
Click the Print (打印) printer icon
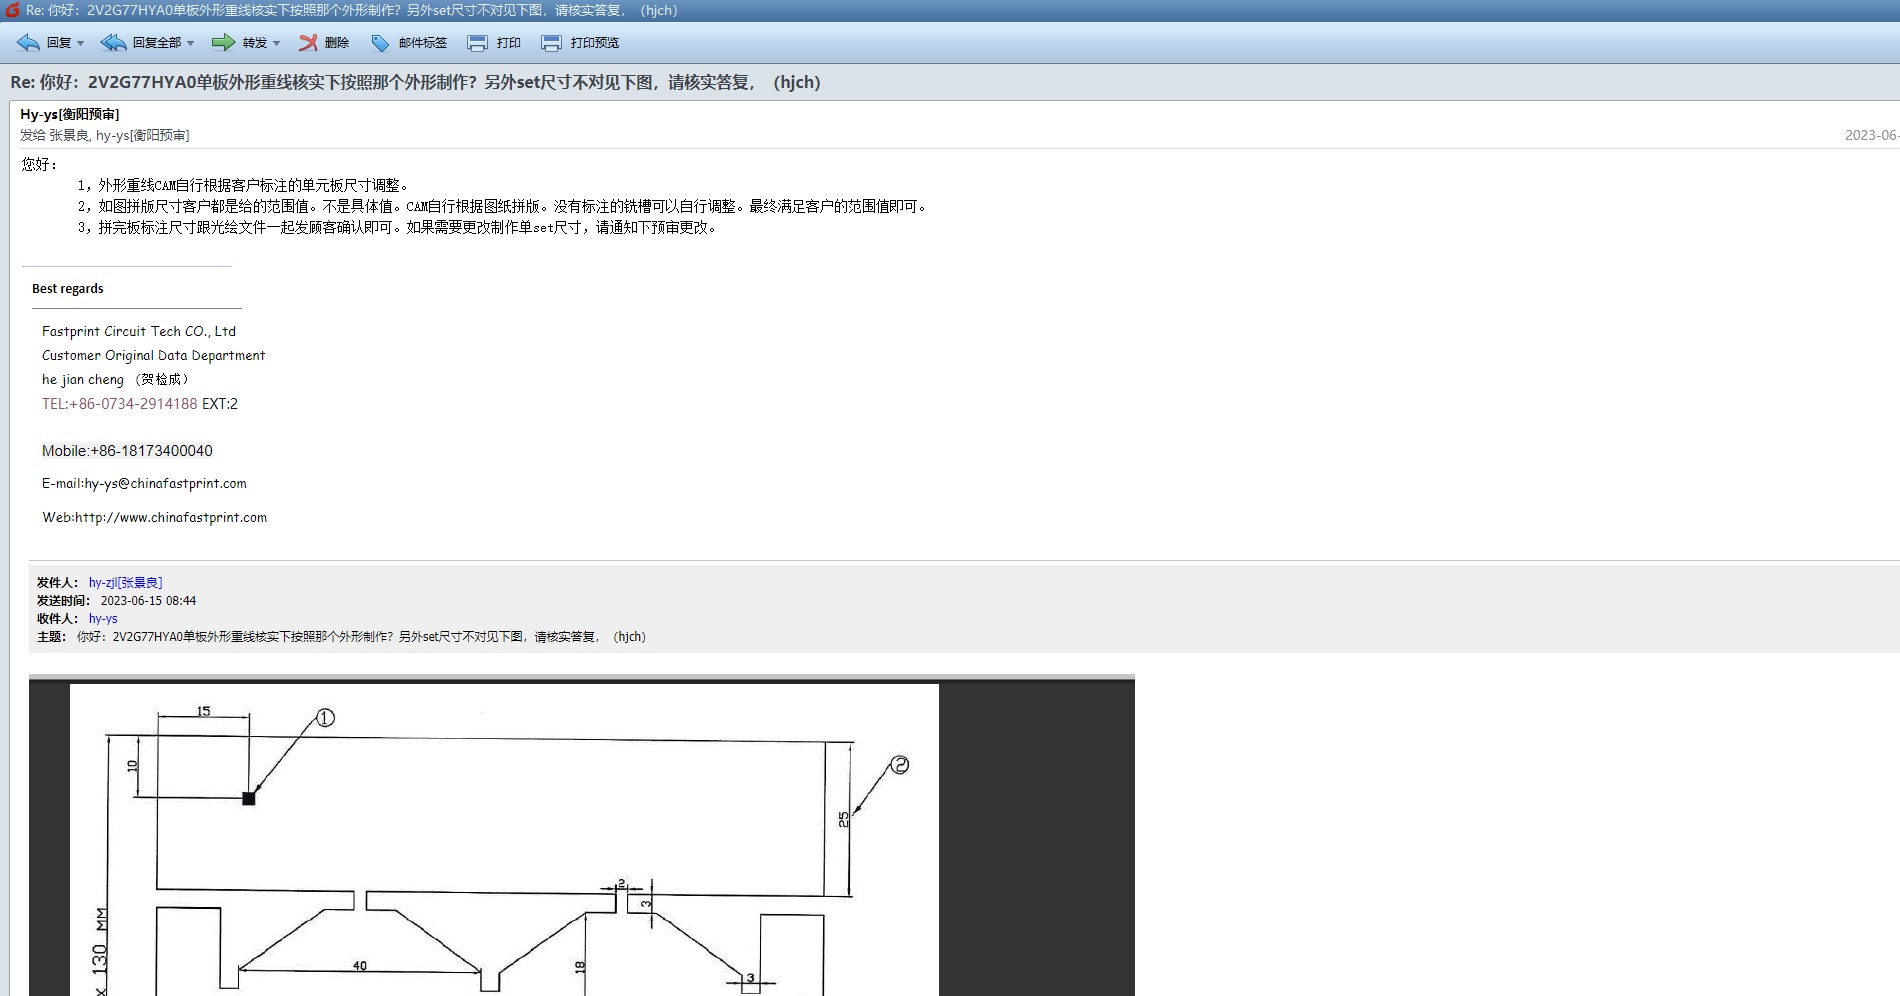click(478, 43)
